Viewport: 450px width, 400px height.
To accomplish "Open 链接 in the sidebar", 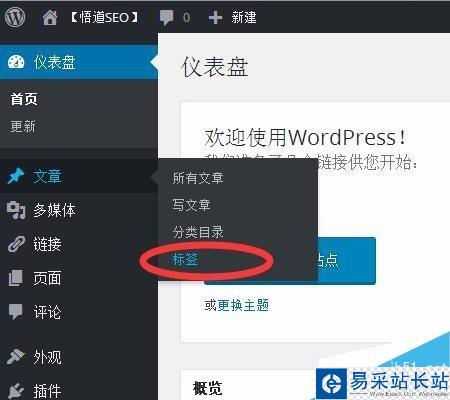I will pyautogui.click(x=47, y=244).
